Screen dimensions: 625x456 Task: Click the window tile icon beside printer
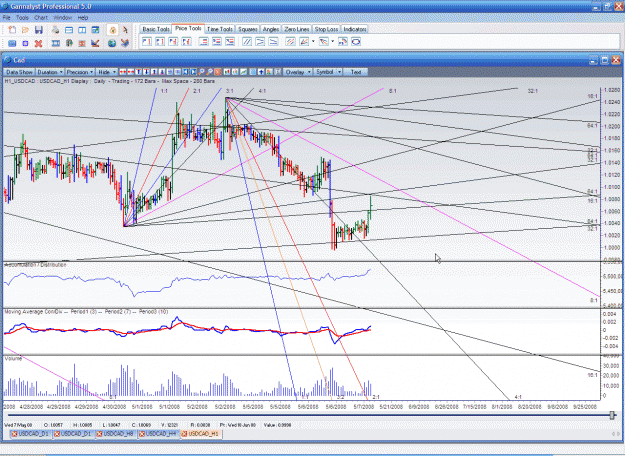(x=69, y=30)
